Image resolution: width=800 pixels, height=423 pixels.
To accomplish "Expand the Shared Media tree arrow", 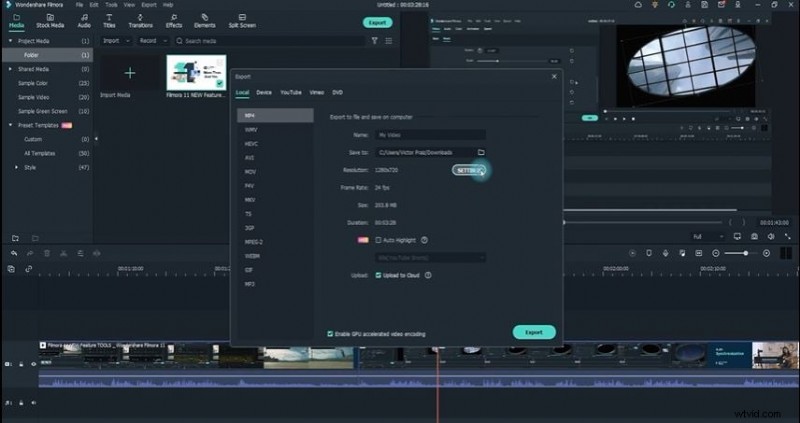I will coord(10,69).
